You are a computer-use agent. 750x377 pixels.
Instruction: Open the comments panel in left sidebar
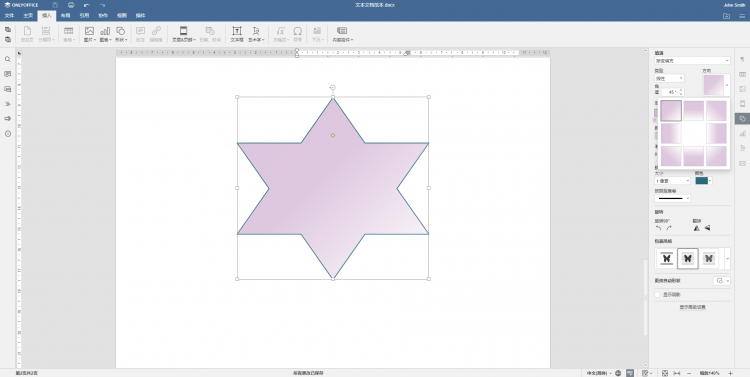(8, 74)
